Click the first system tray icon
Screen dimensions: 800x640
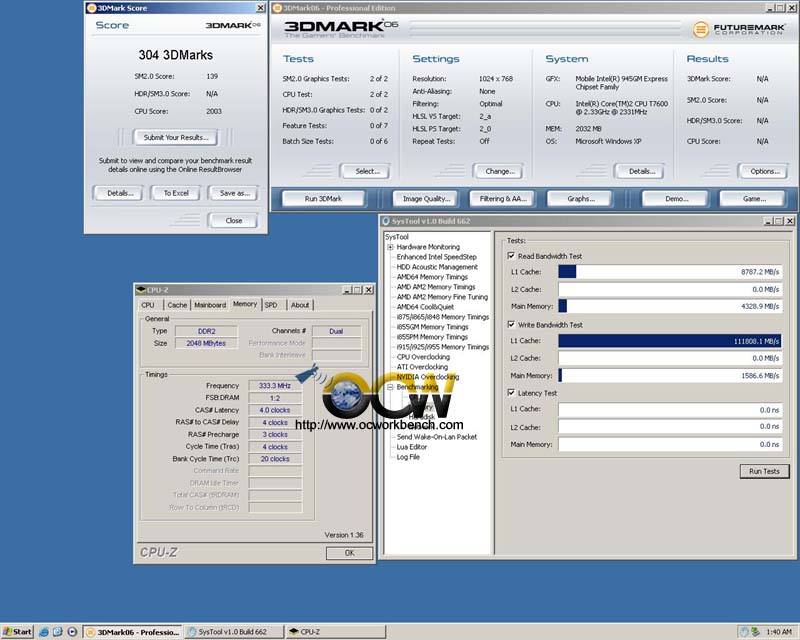click(744, 632)
